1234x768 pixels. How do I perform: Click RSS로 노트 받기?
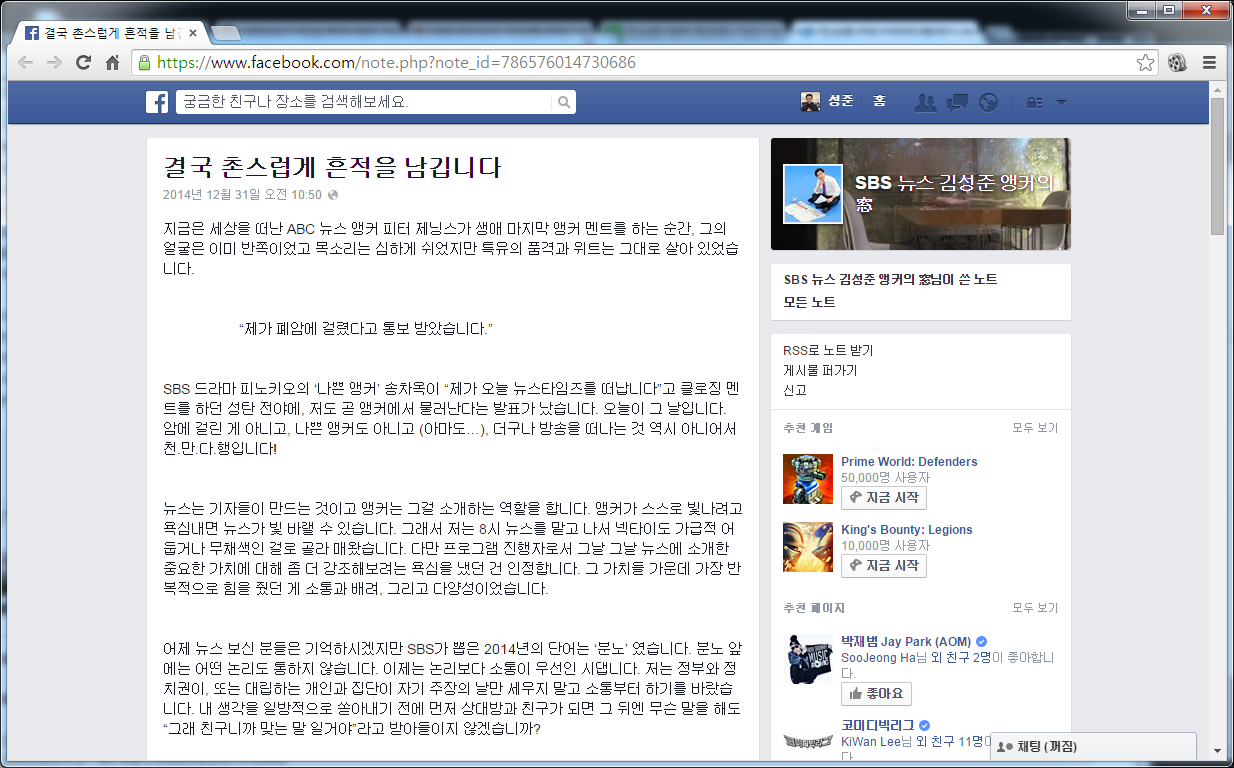pyautogui.click(x=828, y=350)
